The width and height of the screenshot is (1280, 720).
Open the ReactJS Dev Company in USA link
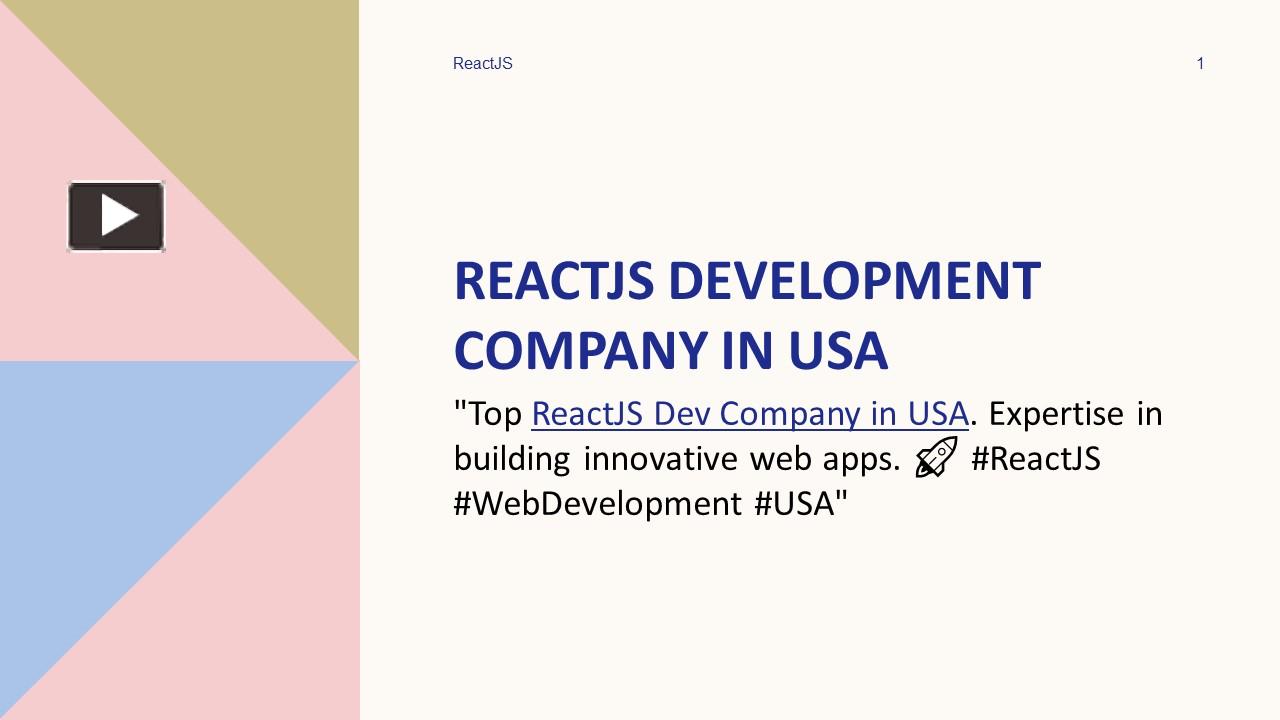[749, 413]
